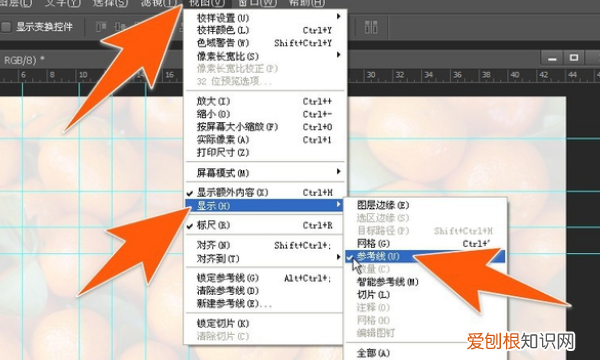Expand the 校样设置(U) submenu arrow

coord(339,16)
